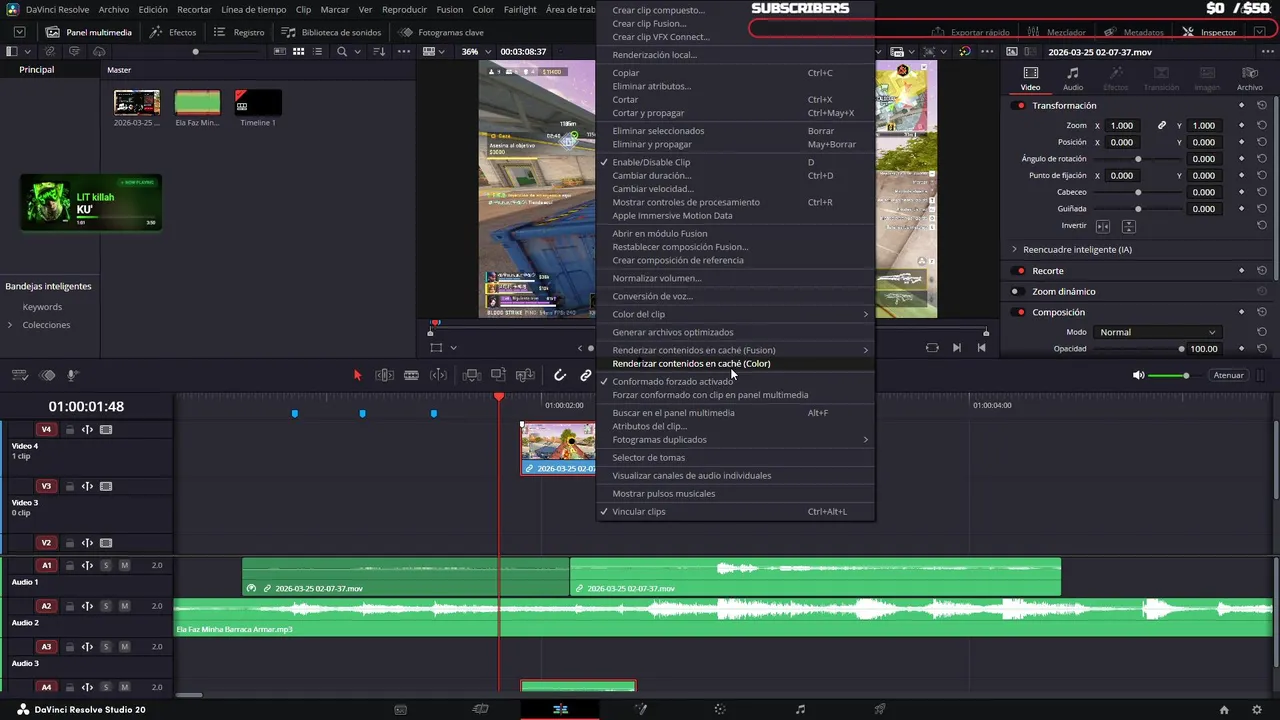This screenshot has height=720, width=1280.
Task: Add keyframe for Posición
Action: [1242, 142]
